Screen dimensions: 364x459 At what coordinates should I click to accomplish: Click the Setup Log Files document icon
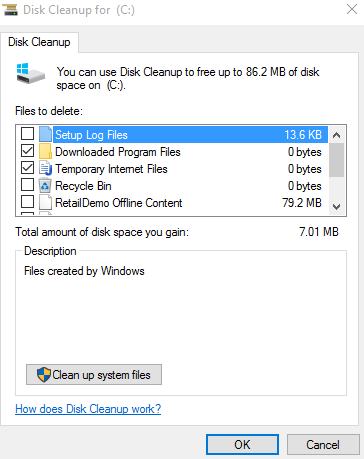(45, 134)
